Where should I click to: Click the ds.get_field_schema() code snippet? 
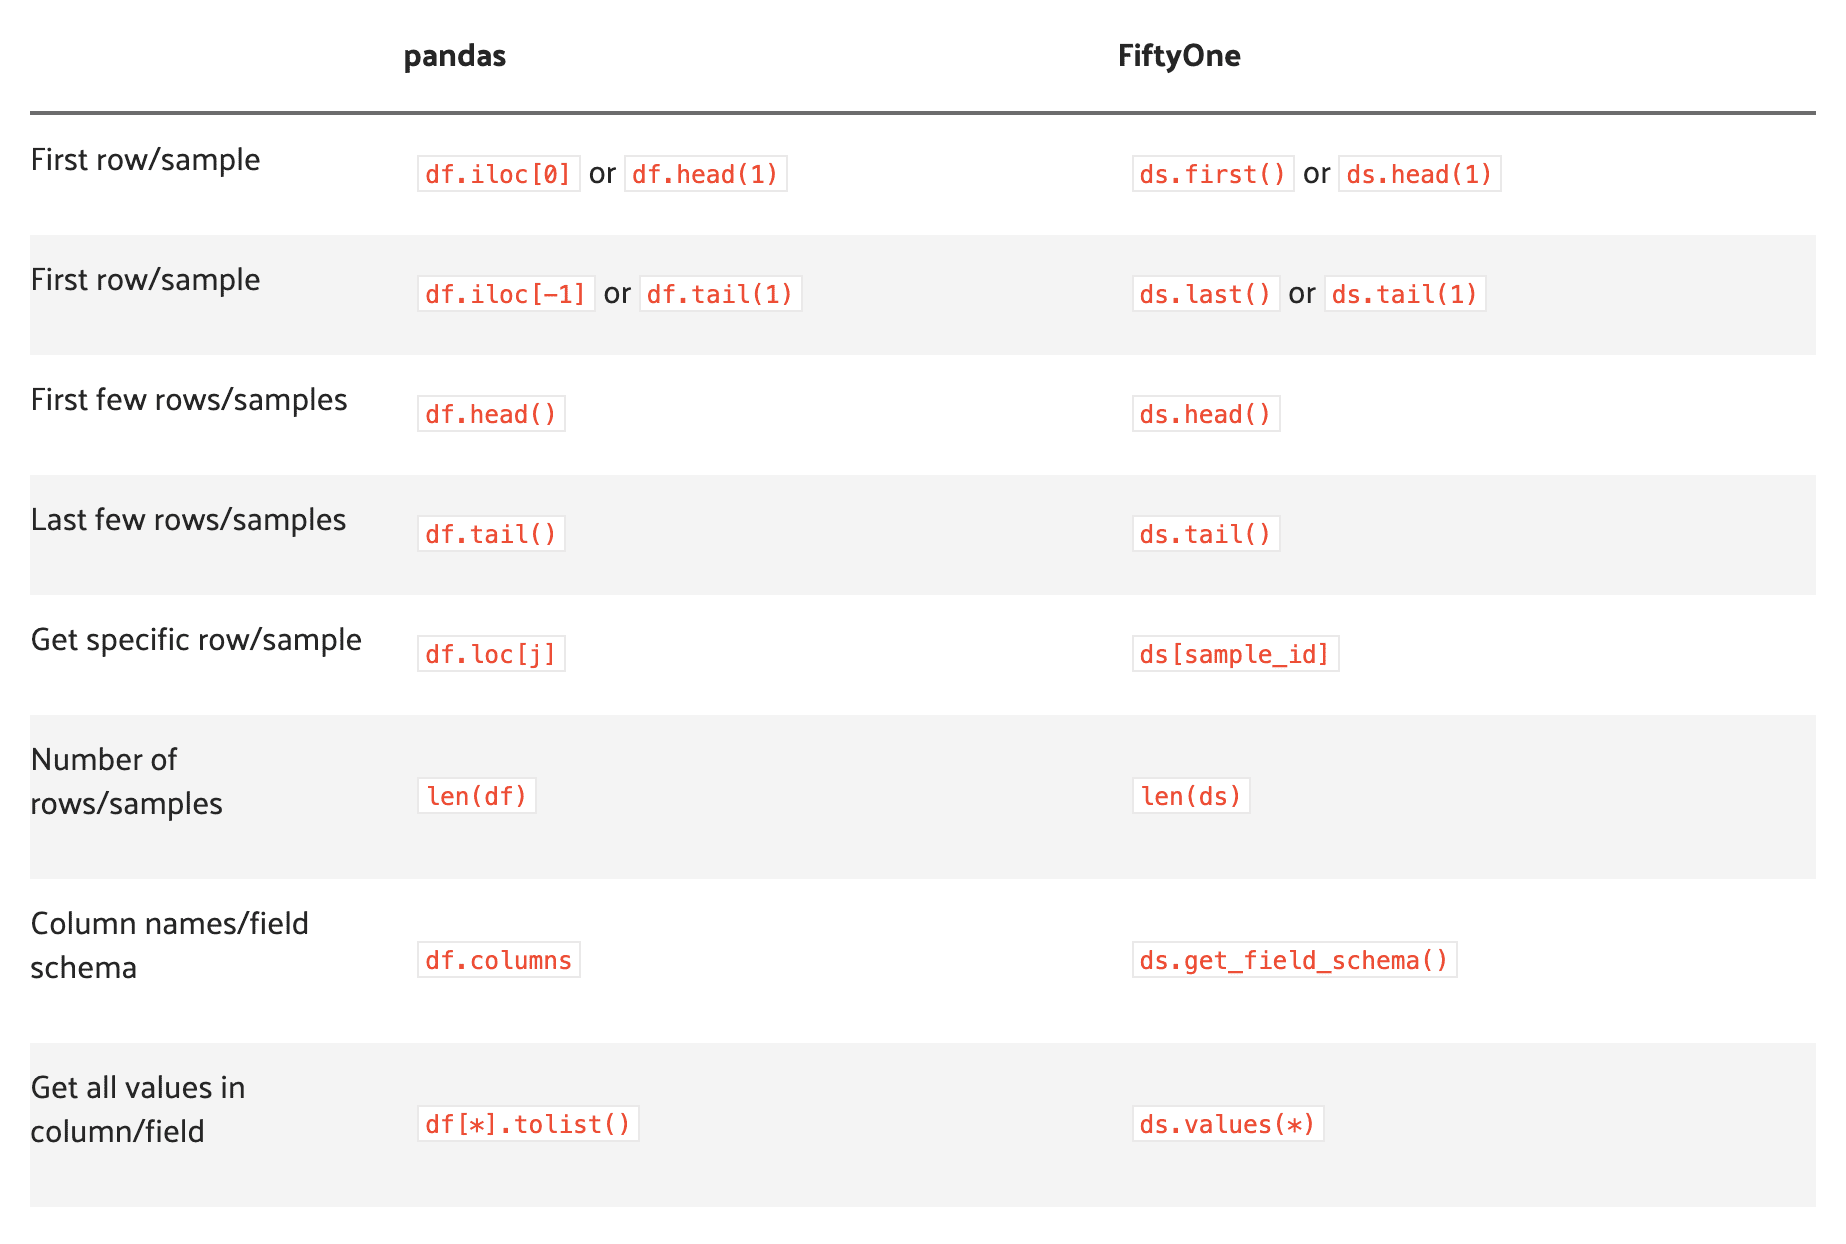click(1294, 960)
